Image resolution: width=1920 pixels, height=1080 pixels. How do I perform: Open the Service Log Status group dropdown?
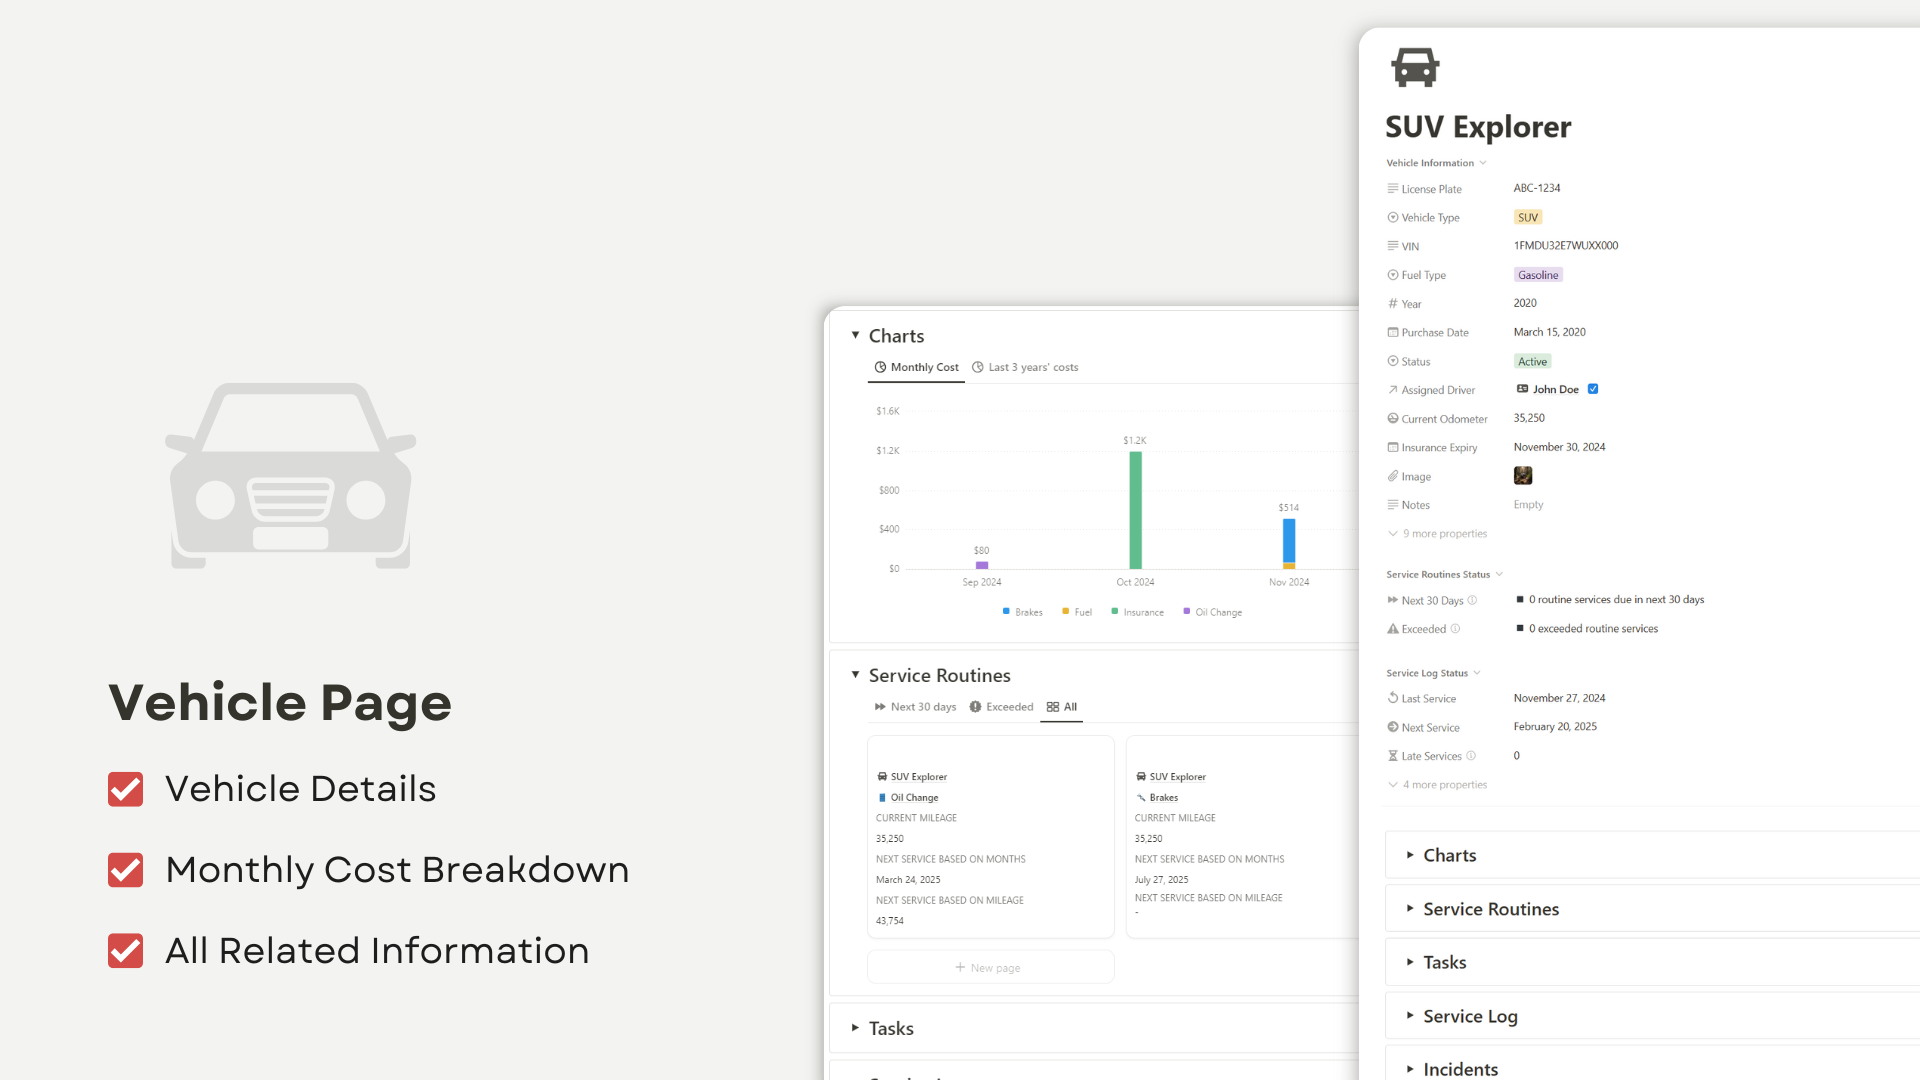tap(1433, 674)
